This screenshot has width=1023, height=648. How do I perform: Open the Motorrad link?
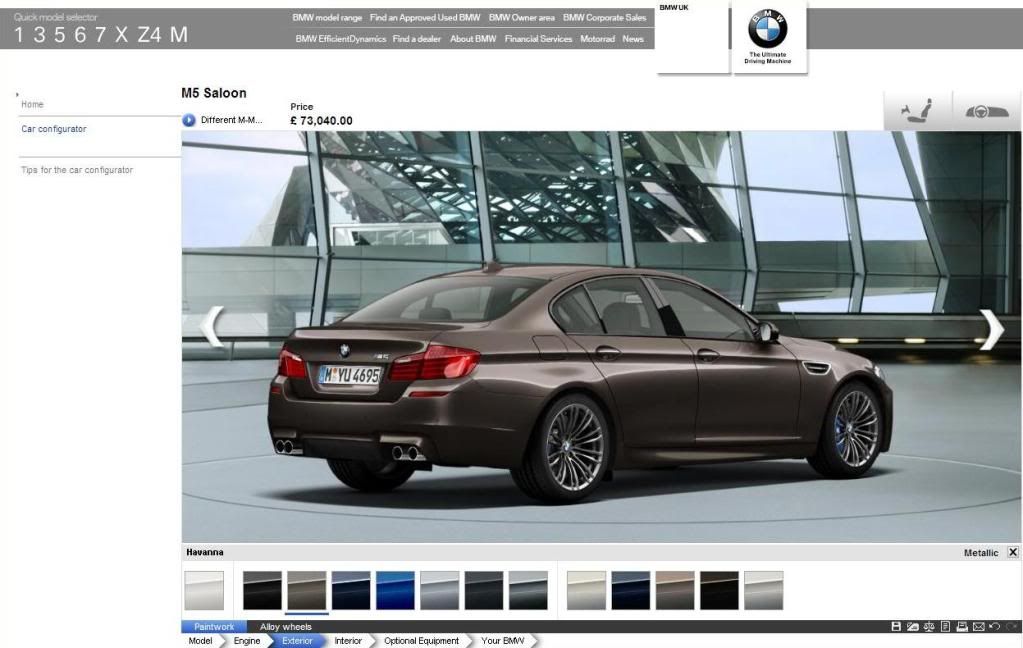tap(598, 39)
